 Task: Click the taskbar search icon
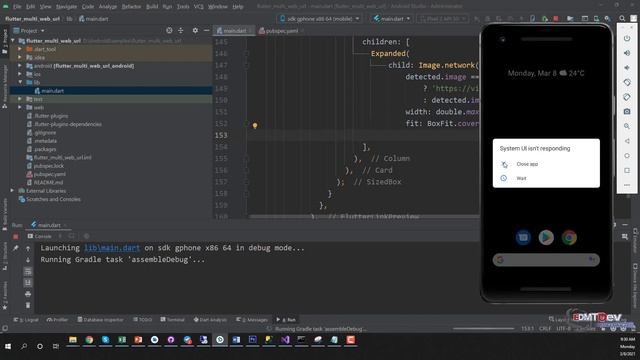24,346
